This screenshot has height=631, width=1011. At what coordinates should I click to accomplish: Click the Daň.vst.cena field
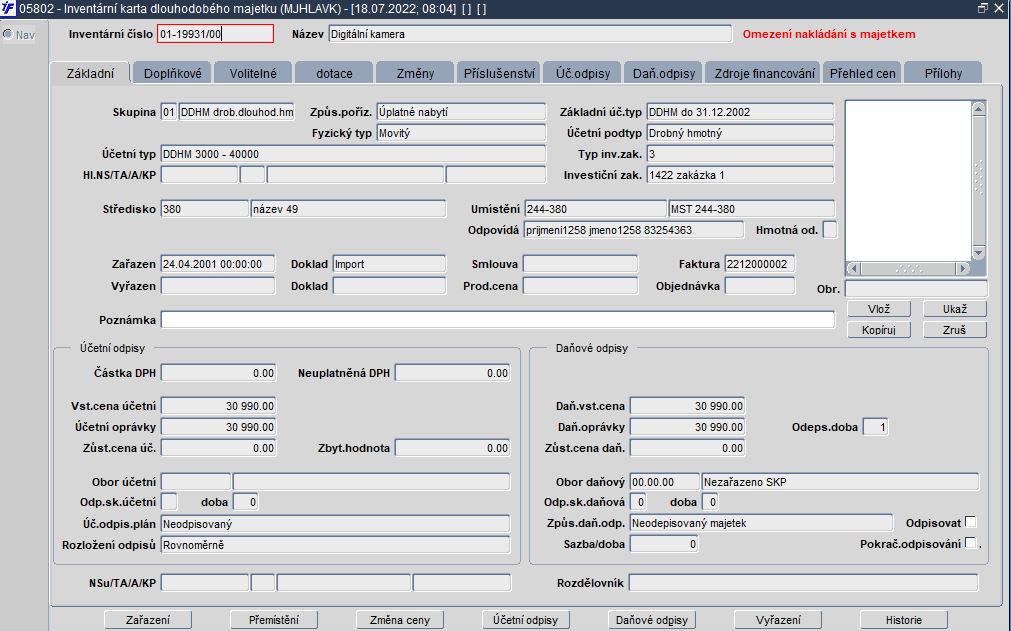(x=687, y=405)
